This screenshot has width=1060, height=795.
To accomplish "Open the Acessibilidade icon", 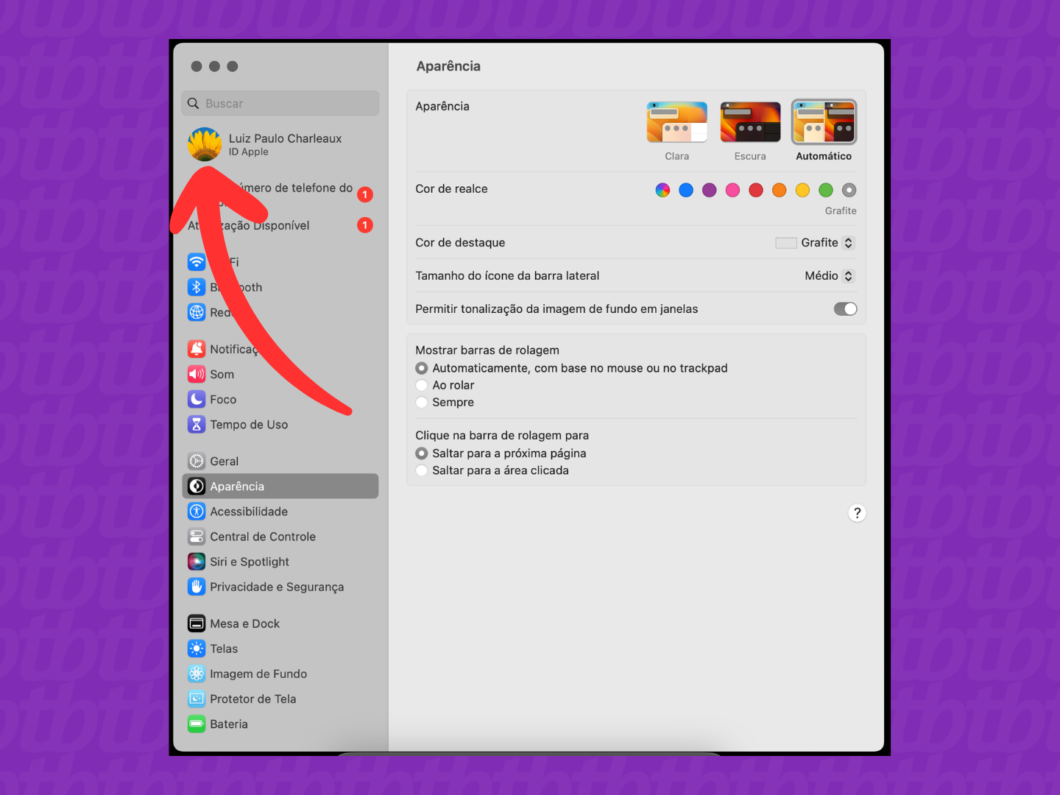I will (x=196, y=511).
